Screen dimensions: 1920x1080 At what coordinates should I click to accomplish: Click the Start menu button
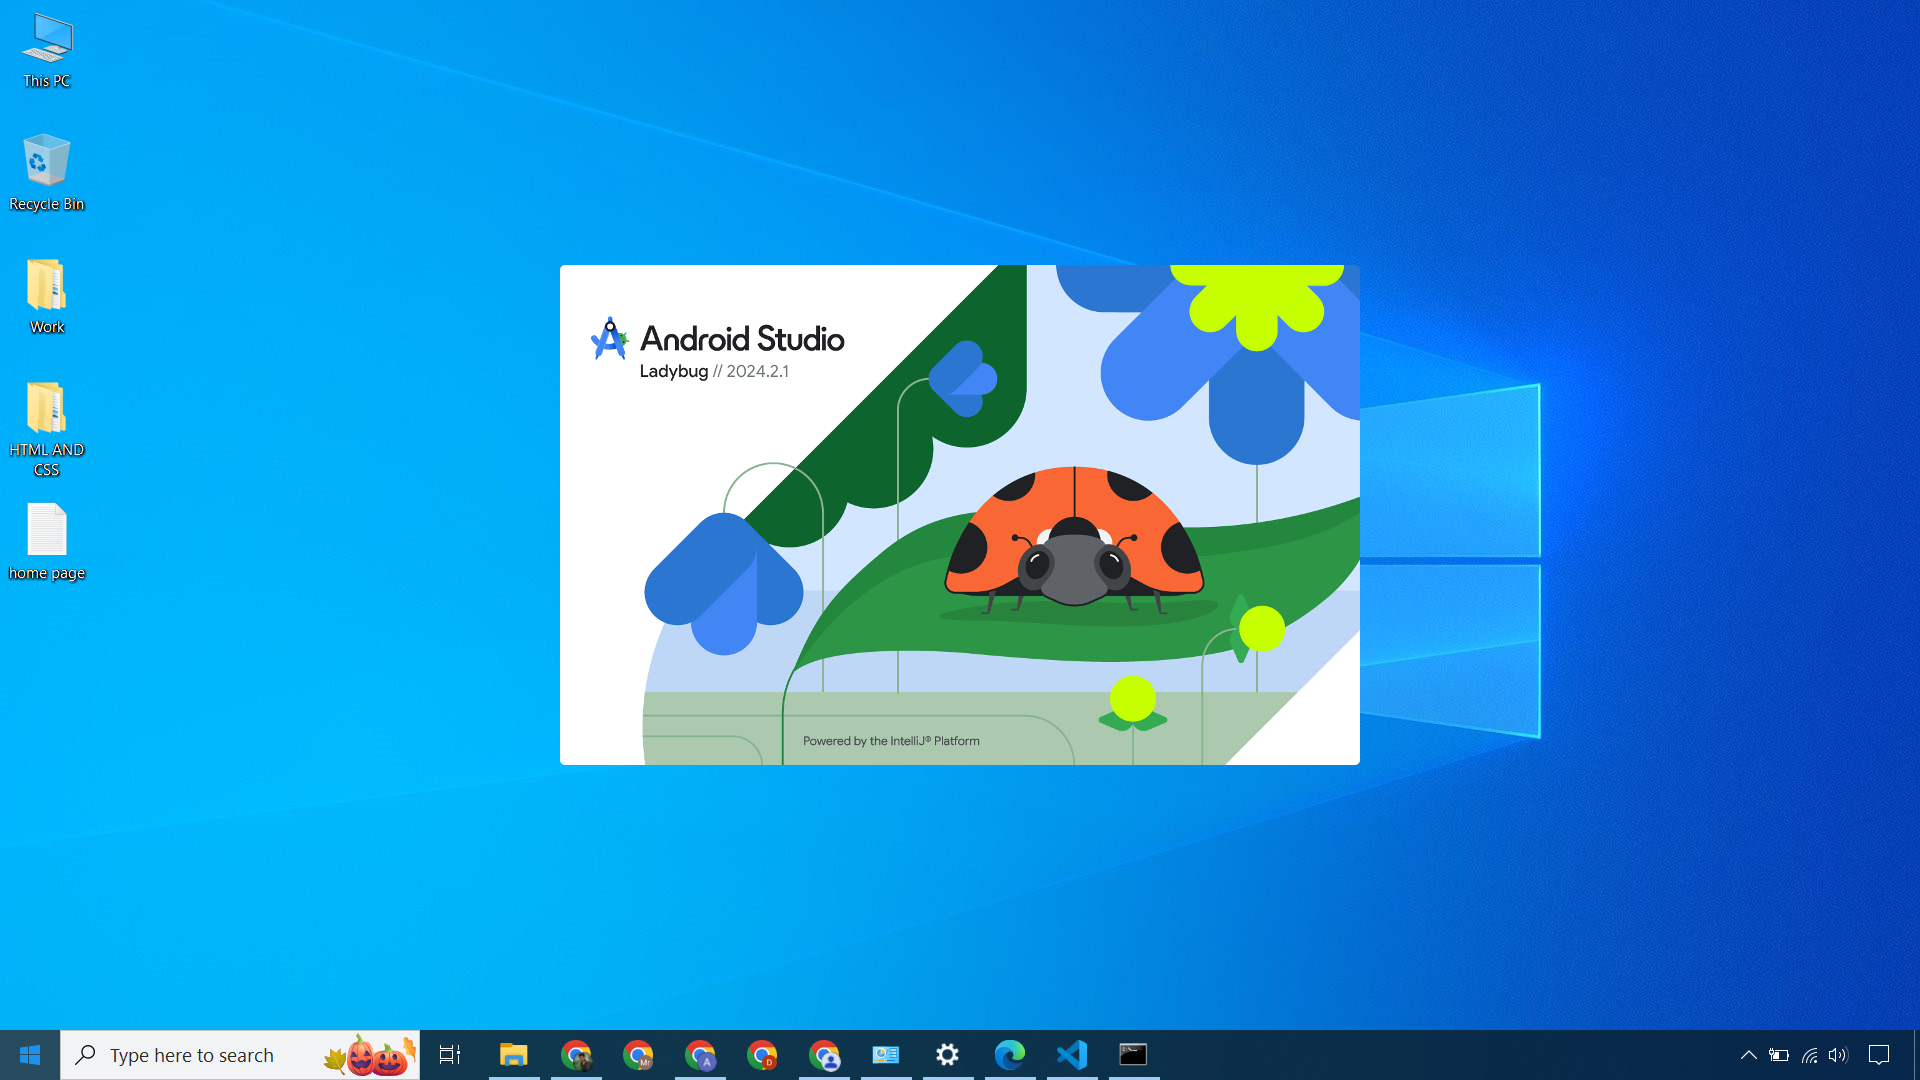pos(30,1055)
